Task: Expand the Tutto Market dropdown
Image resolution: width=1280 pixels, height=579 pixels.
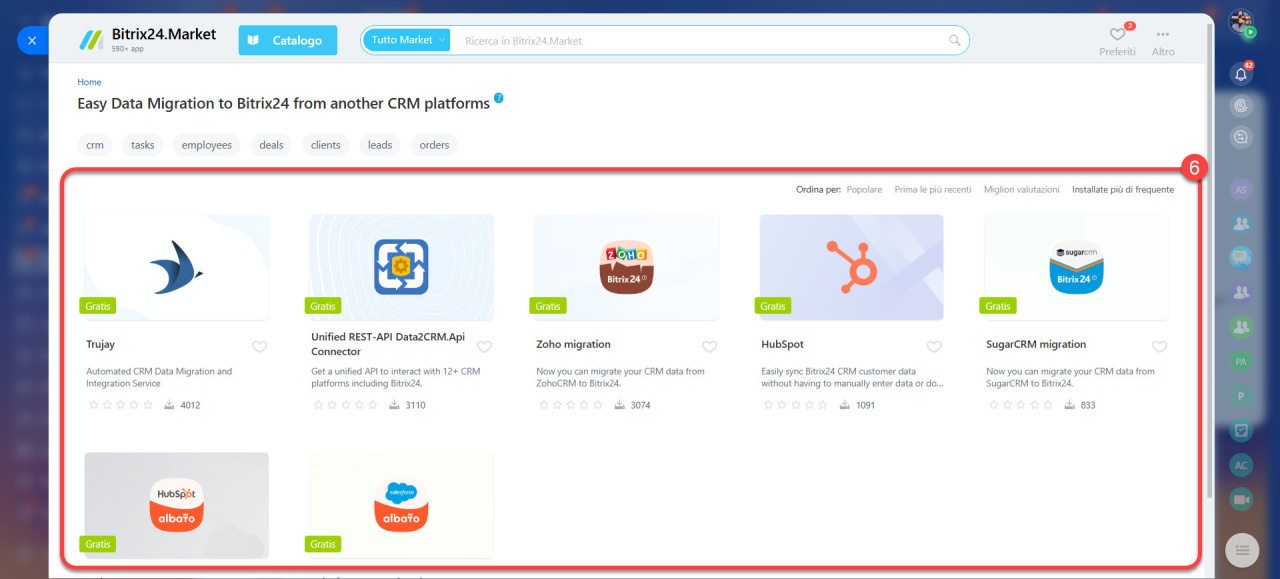Action: click(x=407, y=40)
